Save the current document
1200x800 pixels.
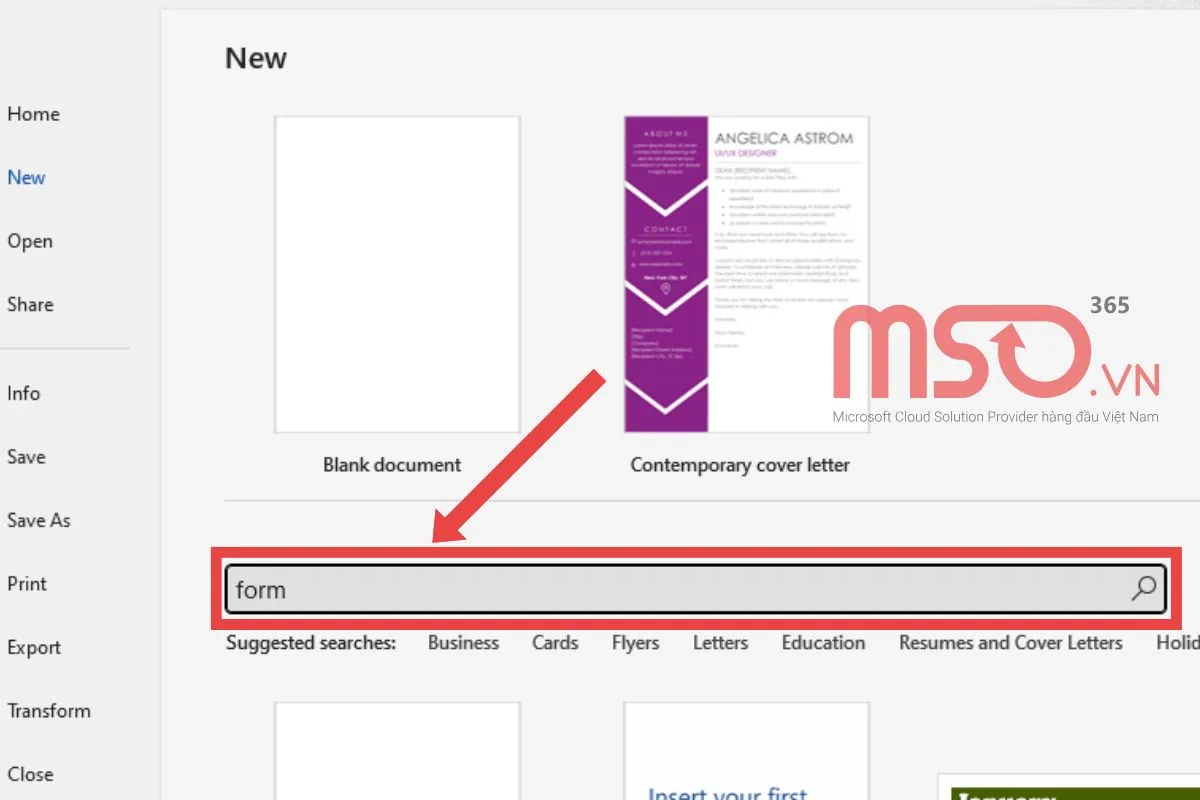point(26,457)
